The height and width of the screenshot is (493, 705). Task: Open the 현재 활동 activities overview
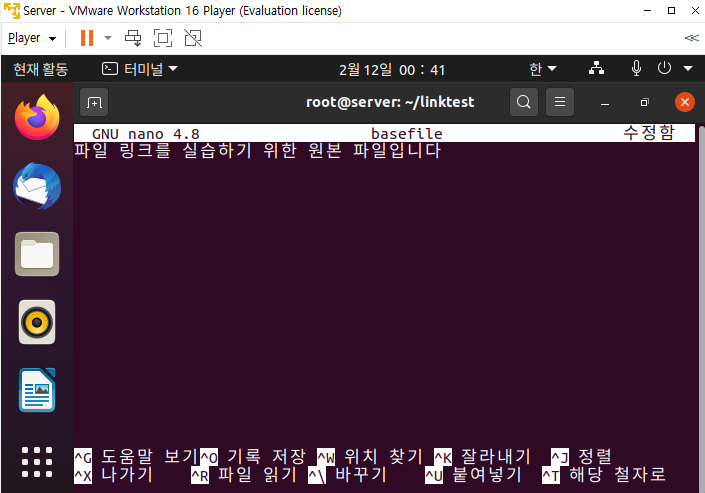click(40, 69)
